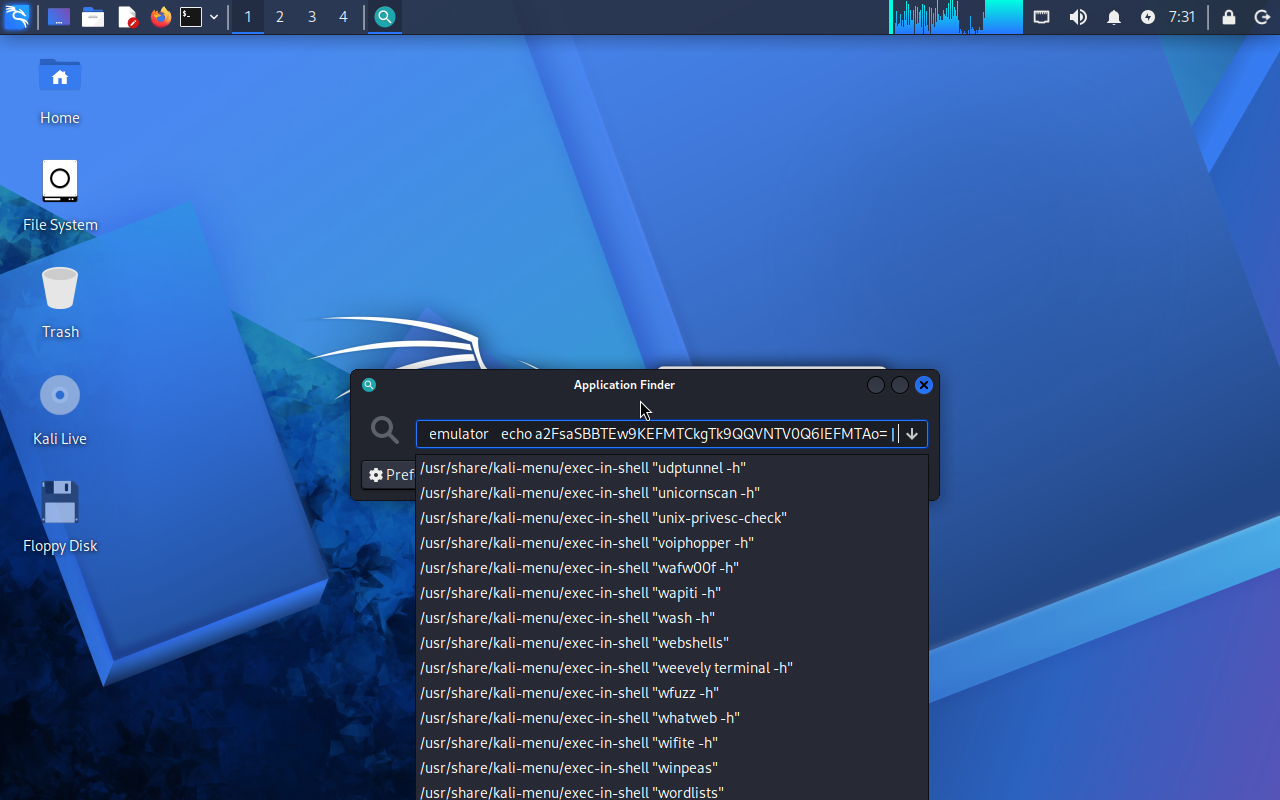The width and height of the screenshot is (1280, 800).
Task: Click the lock screen icon
Action: click(x=1229, y=17)
